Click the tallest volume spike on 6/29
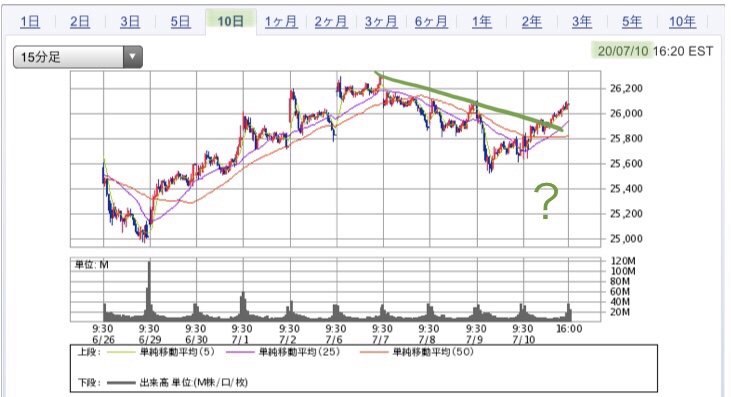 click(x=149, y=289)
